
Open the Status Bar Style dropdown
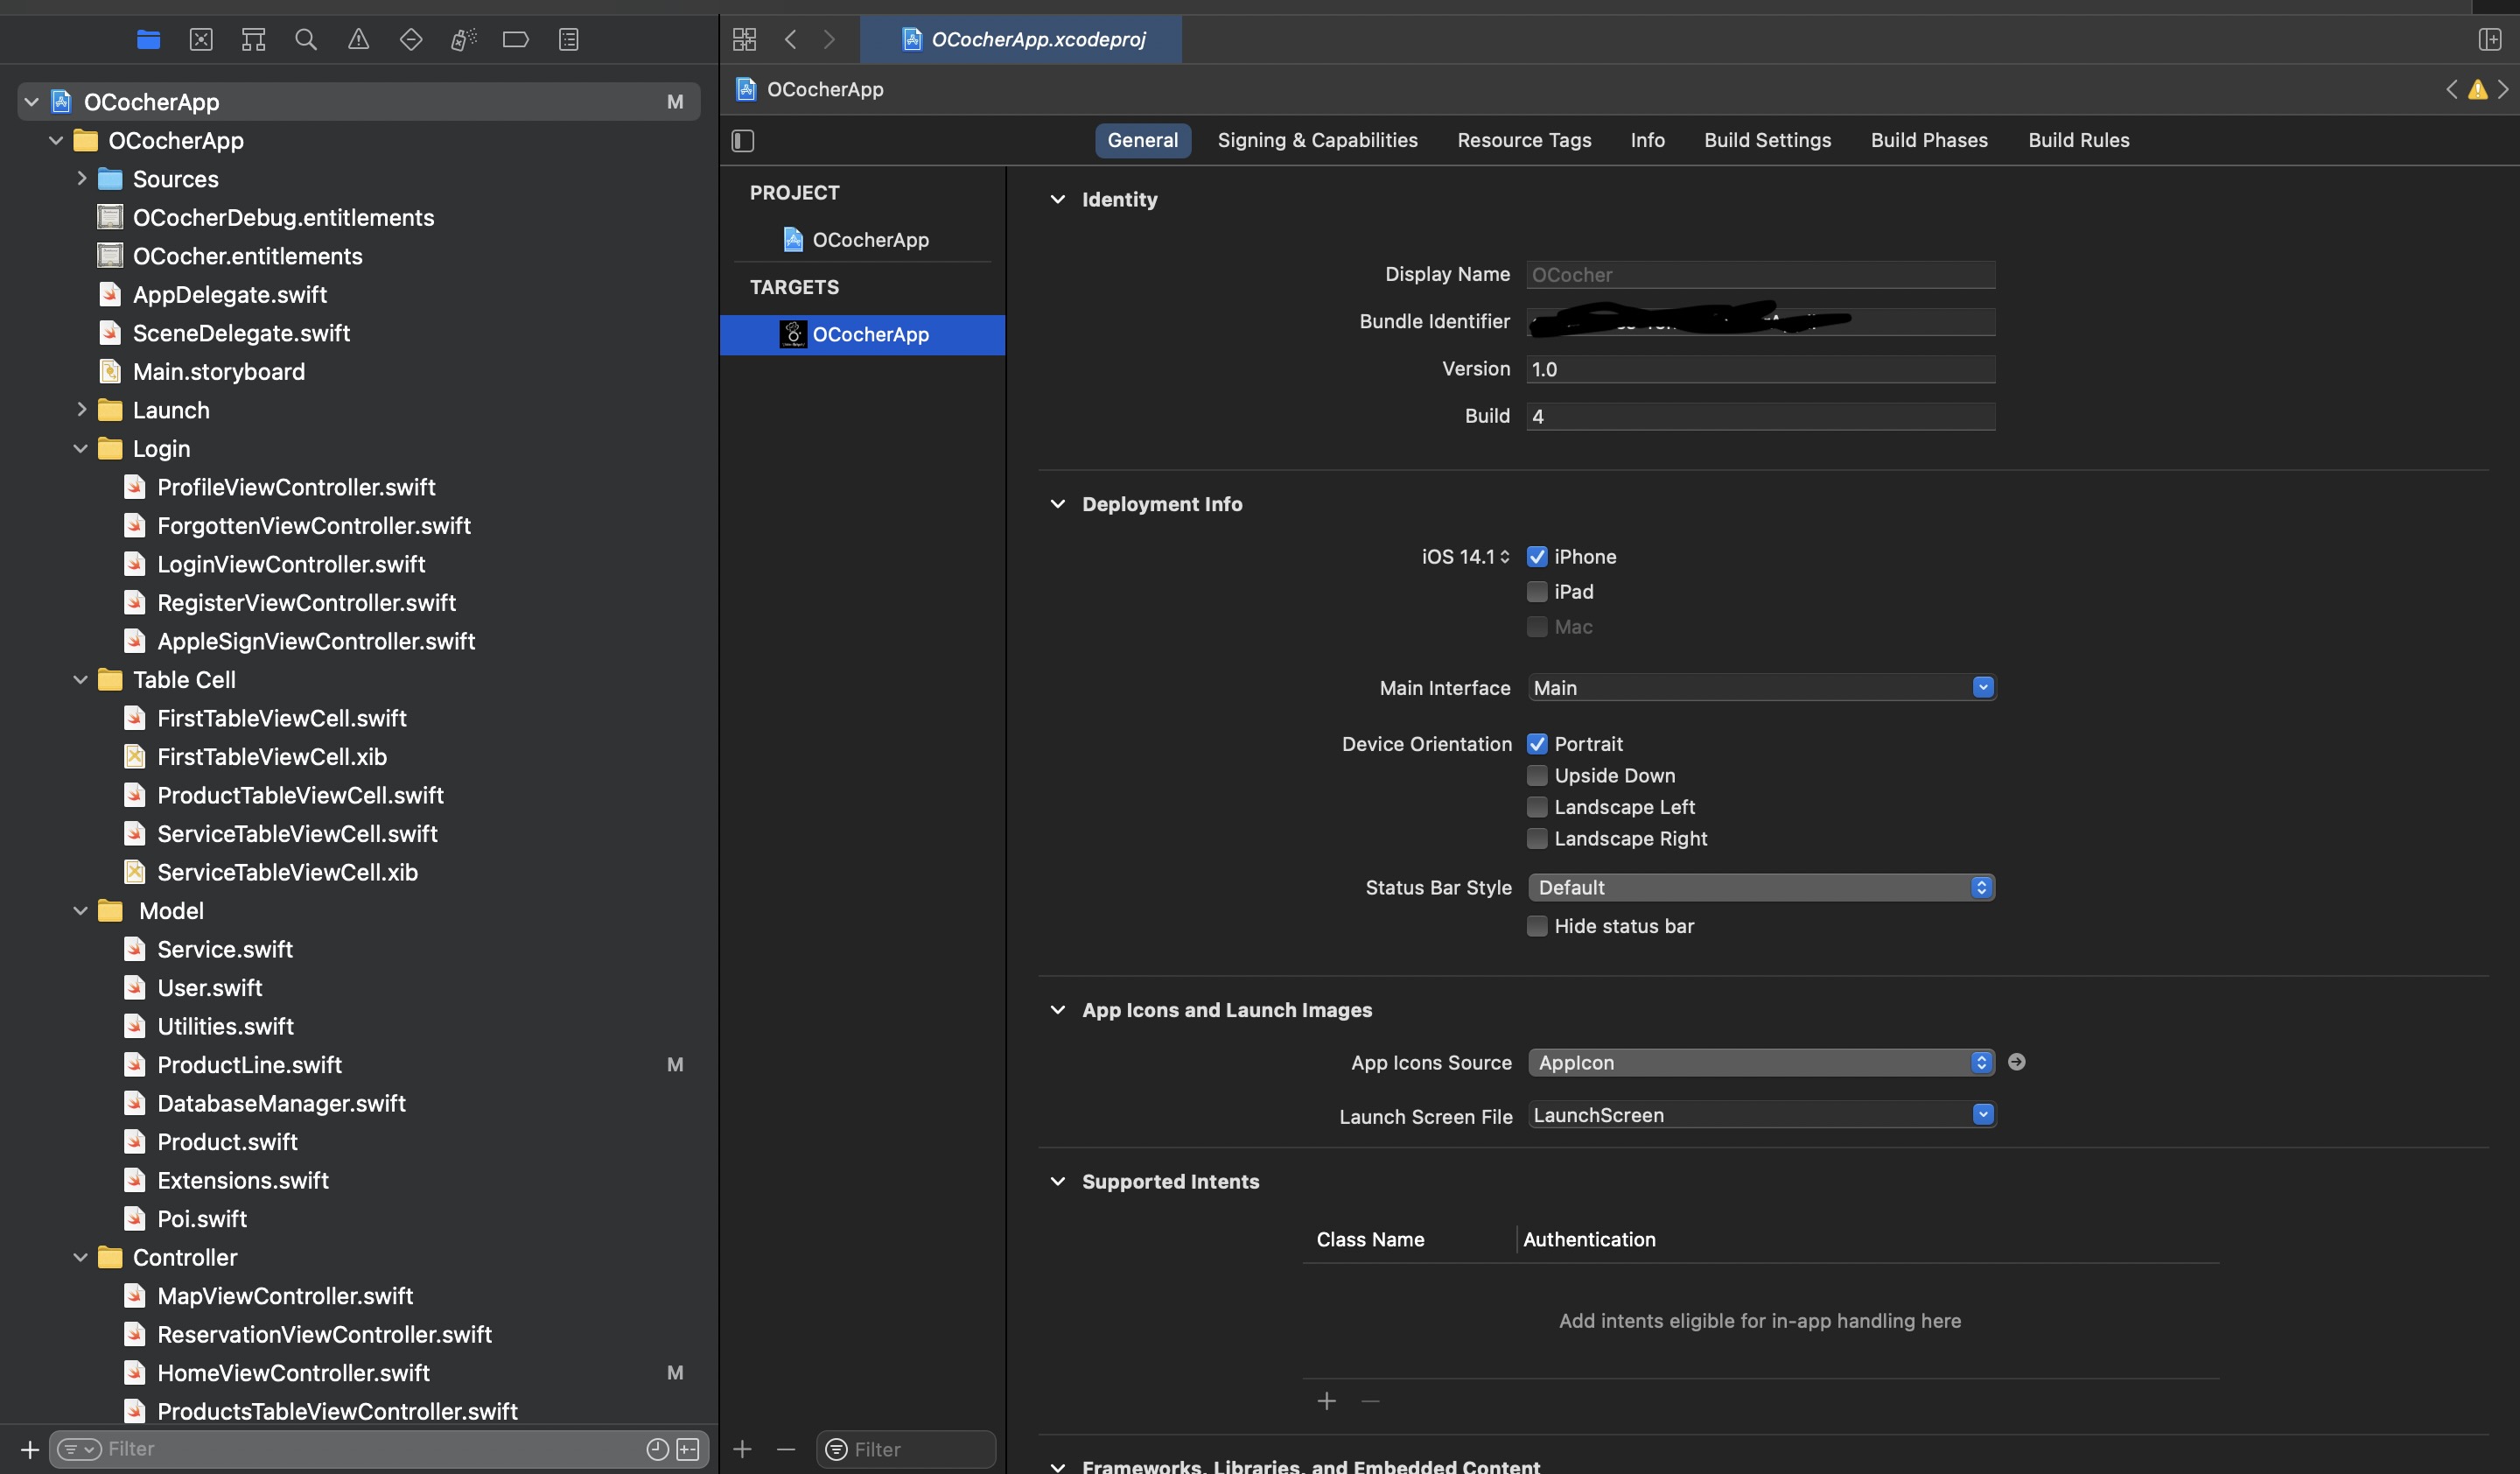pyautogui.click(x=1761, y=887)
